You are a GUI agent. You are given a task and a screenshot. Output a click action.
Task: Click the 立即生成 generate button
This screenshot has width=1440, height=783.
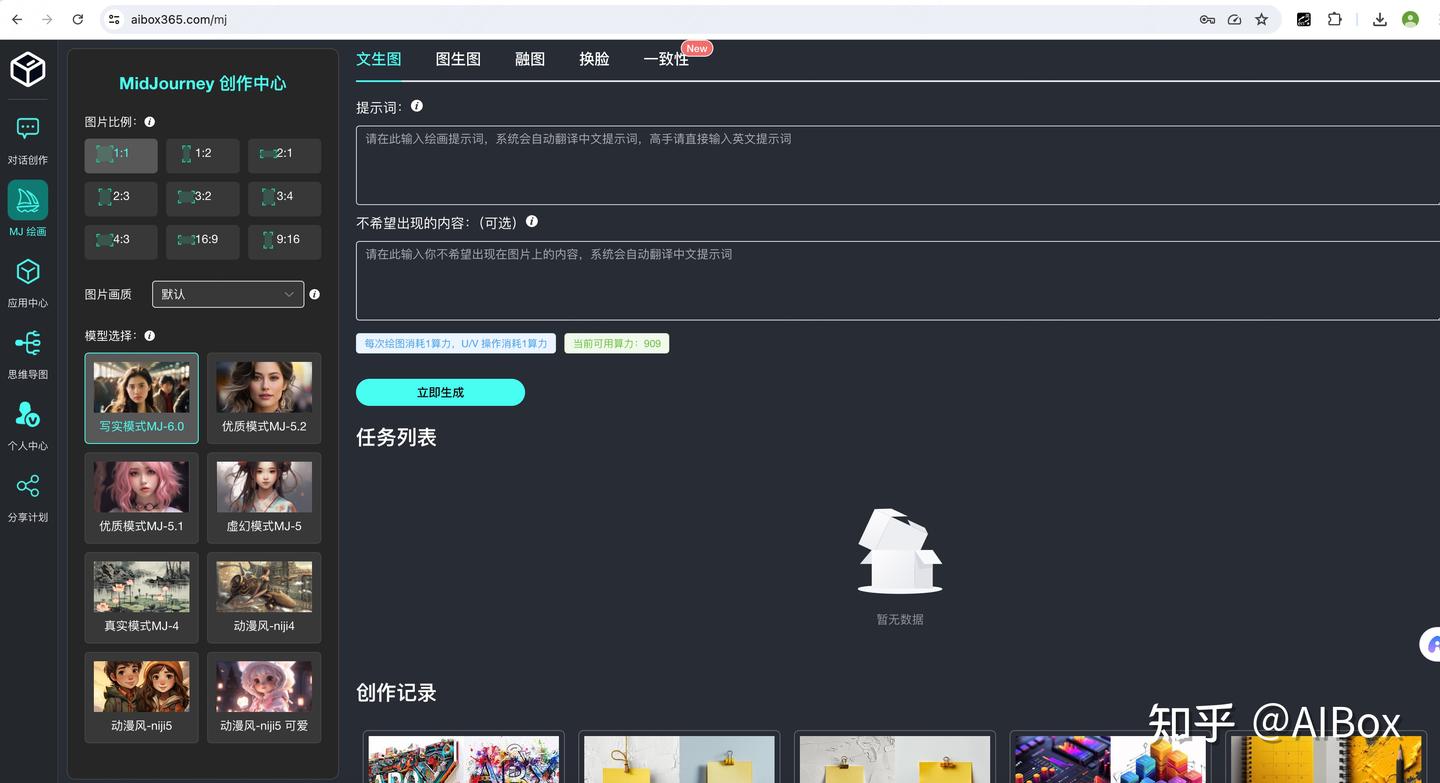440,392
